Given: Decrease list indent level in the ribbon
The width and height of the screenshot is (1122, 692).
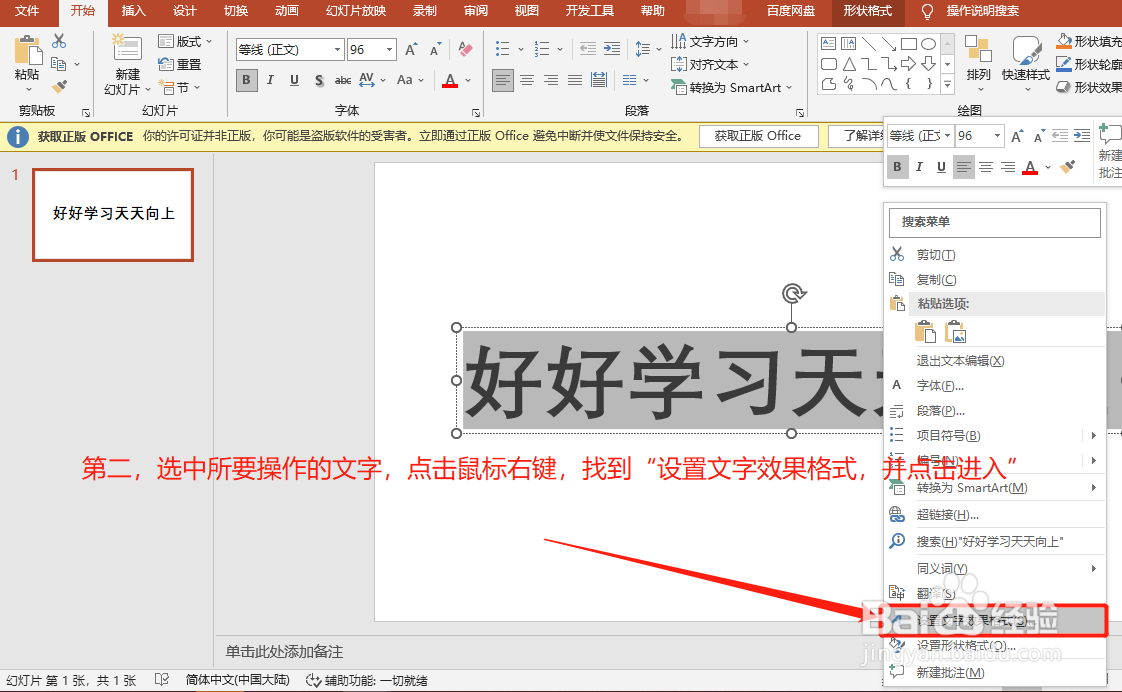Looking at the screenshot, I should tap(587, 49).
